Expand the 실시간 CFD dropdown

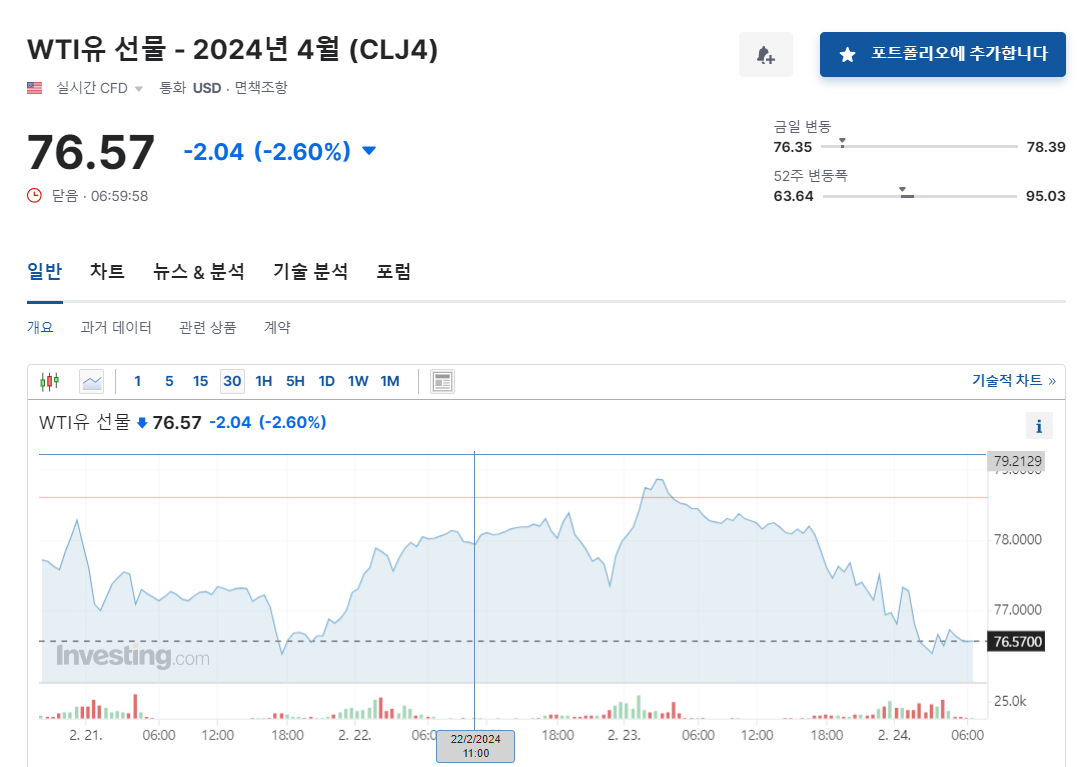pyautogui.click(x=136, y=87)
